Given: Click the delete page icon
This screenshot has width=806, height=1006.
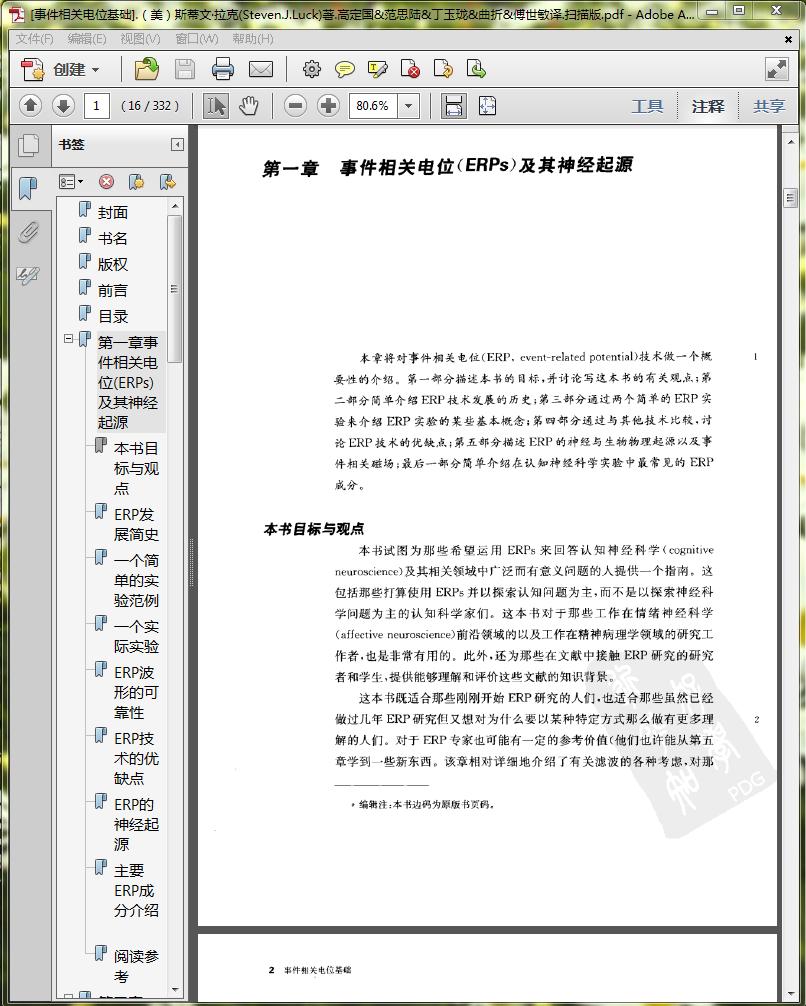Looking at the screenshot, I should [410, 69].
